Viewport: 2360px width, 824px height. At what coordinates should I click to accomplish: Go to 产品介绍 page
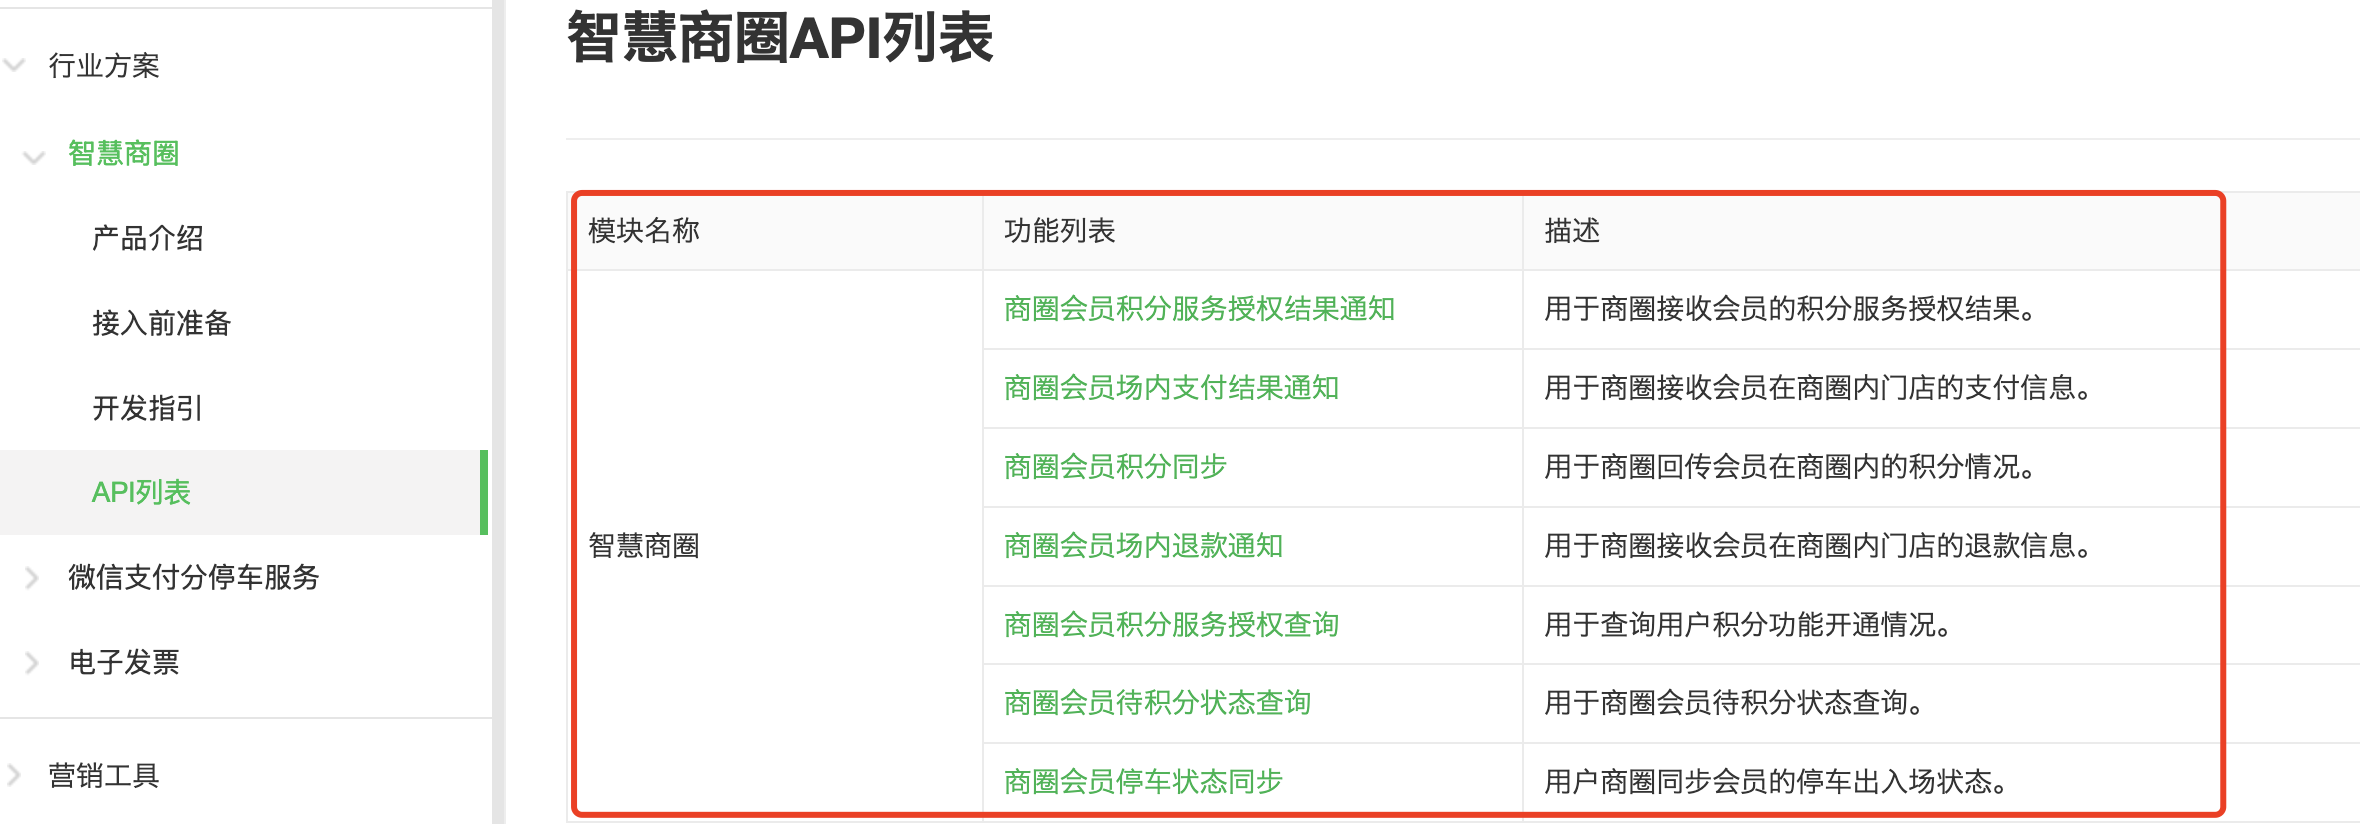[148, 239]
